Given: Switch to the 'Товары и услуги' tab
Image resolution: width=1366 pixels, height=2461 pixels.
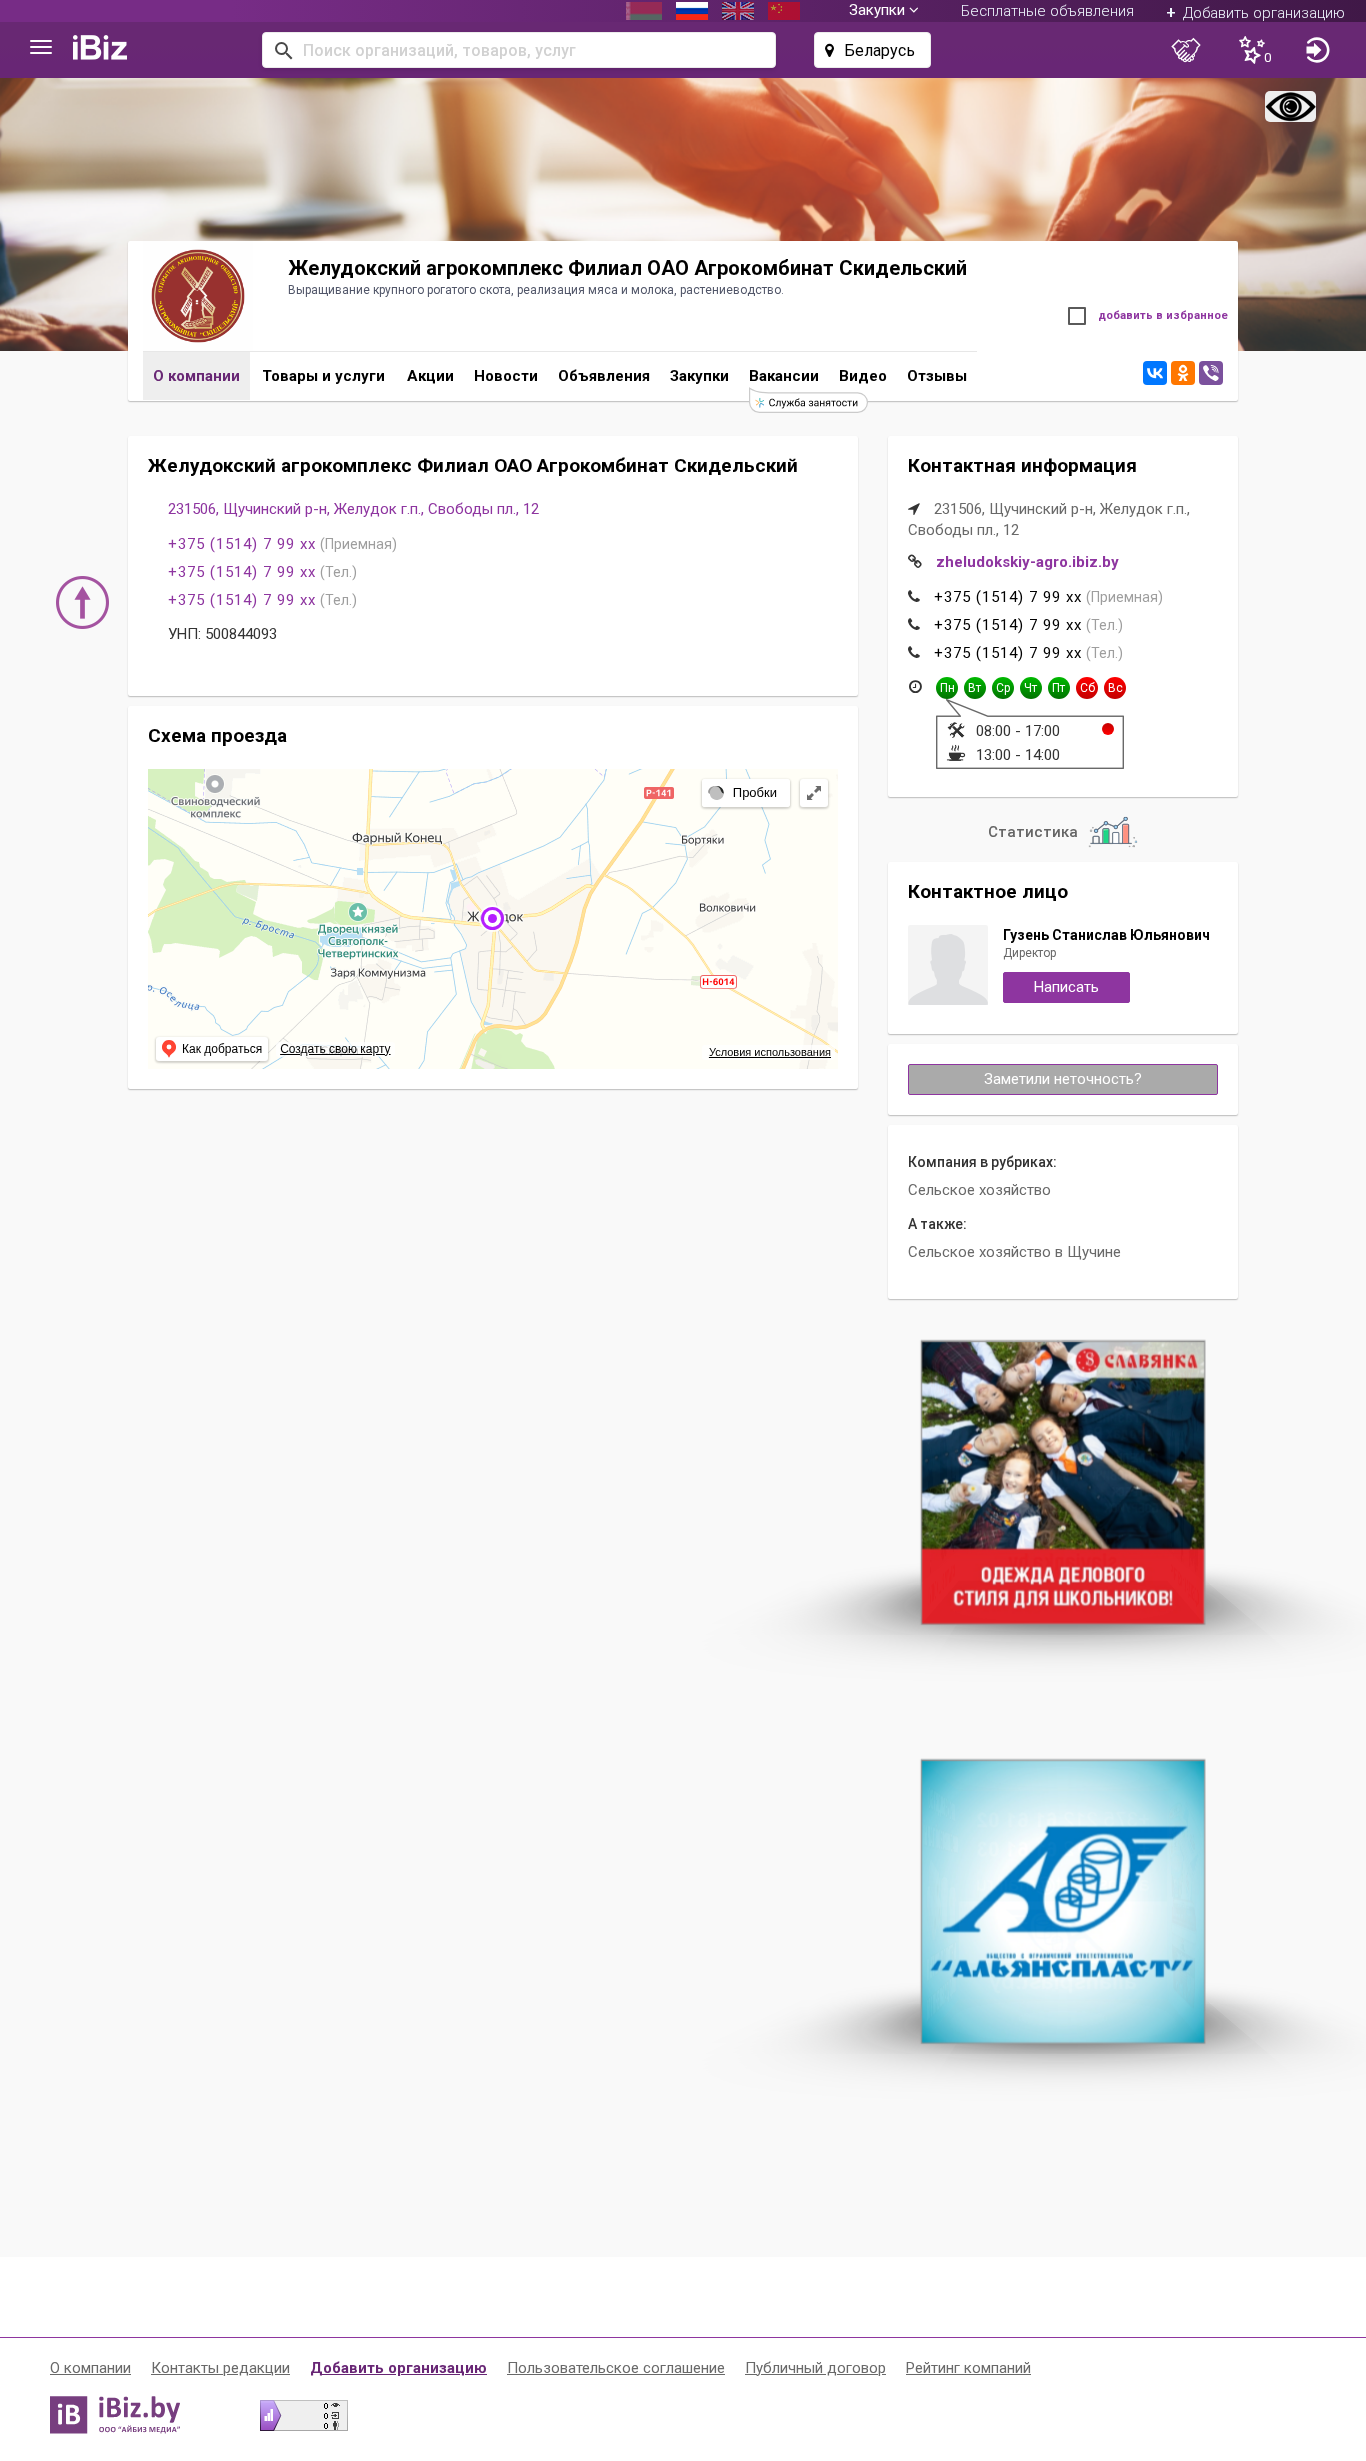Looking at the screenshot, I should click(323, 376).
